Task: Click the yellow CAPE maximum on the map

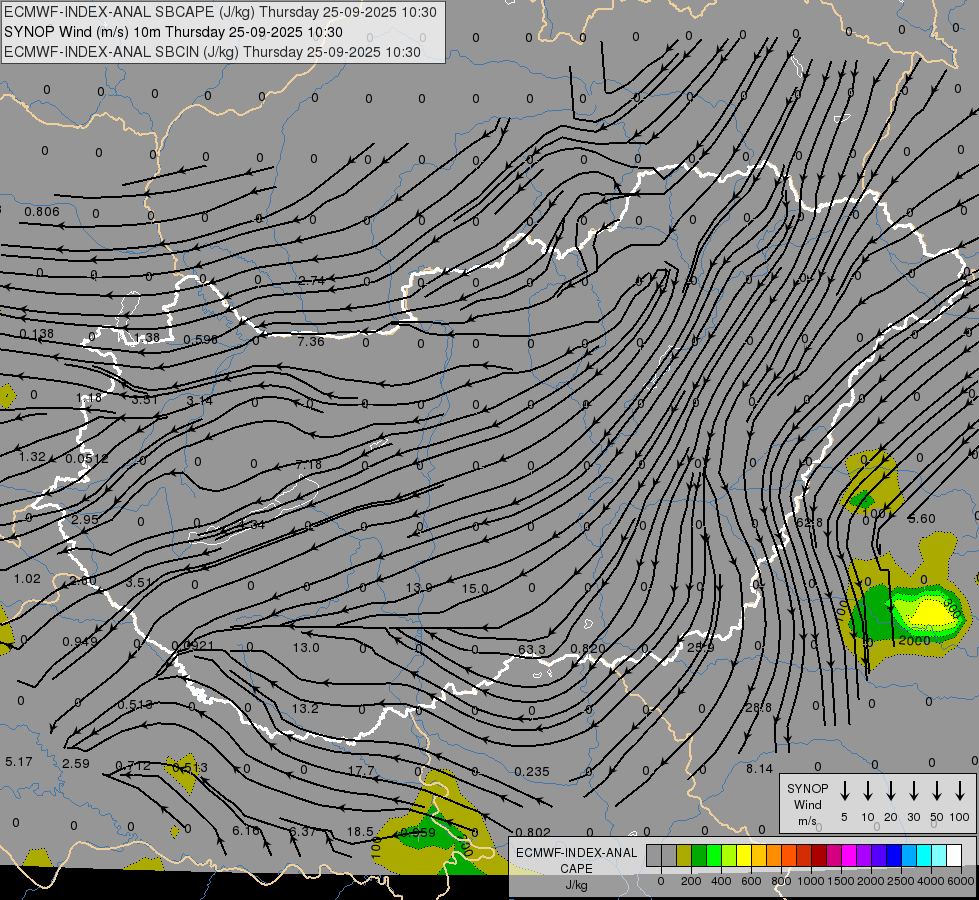Action: (x=932, y=611)
